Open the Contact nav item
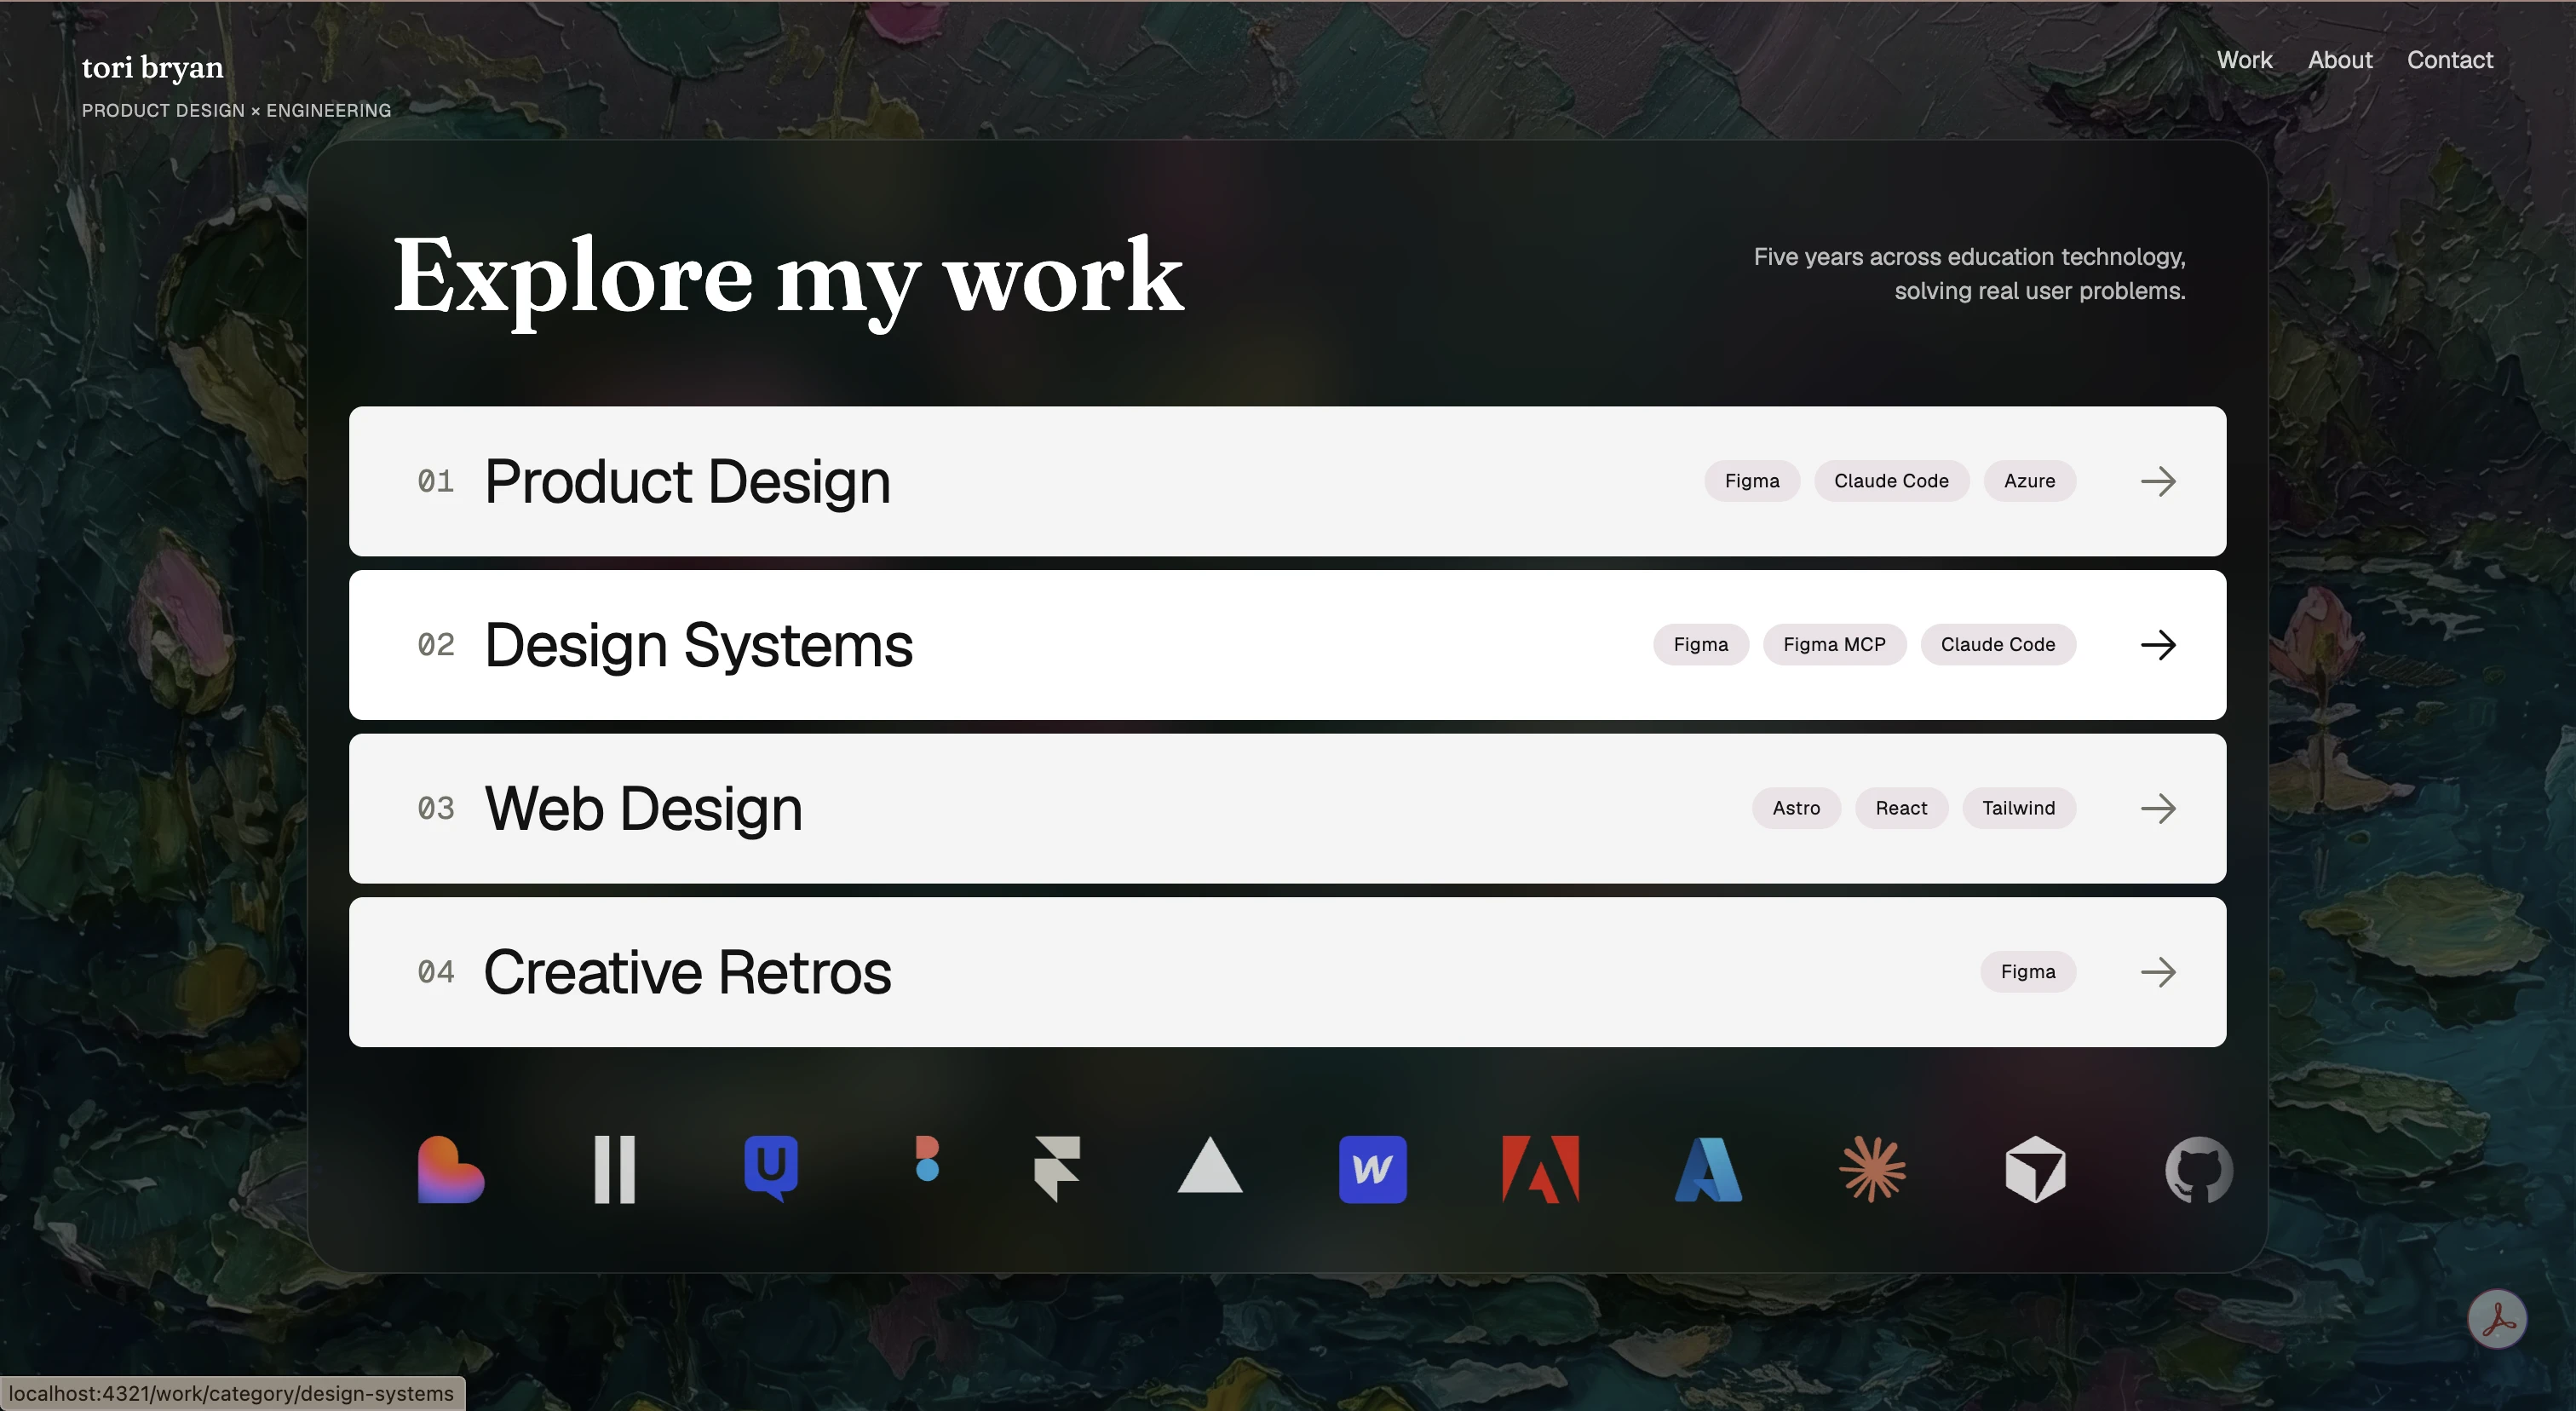This screenshot has height=1411, width=2576. 2450,60
